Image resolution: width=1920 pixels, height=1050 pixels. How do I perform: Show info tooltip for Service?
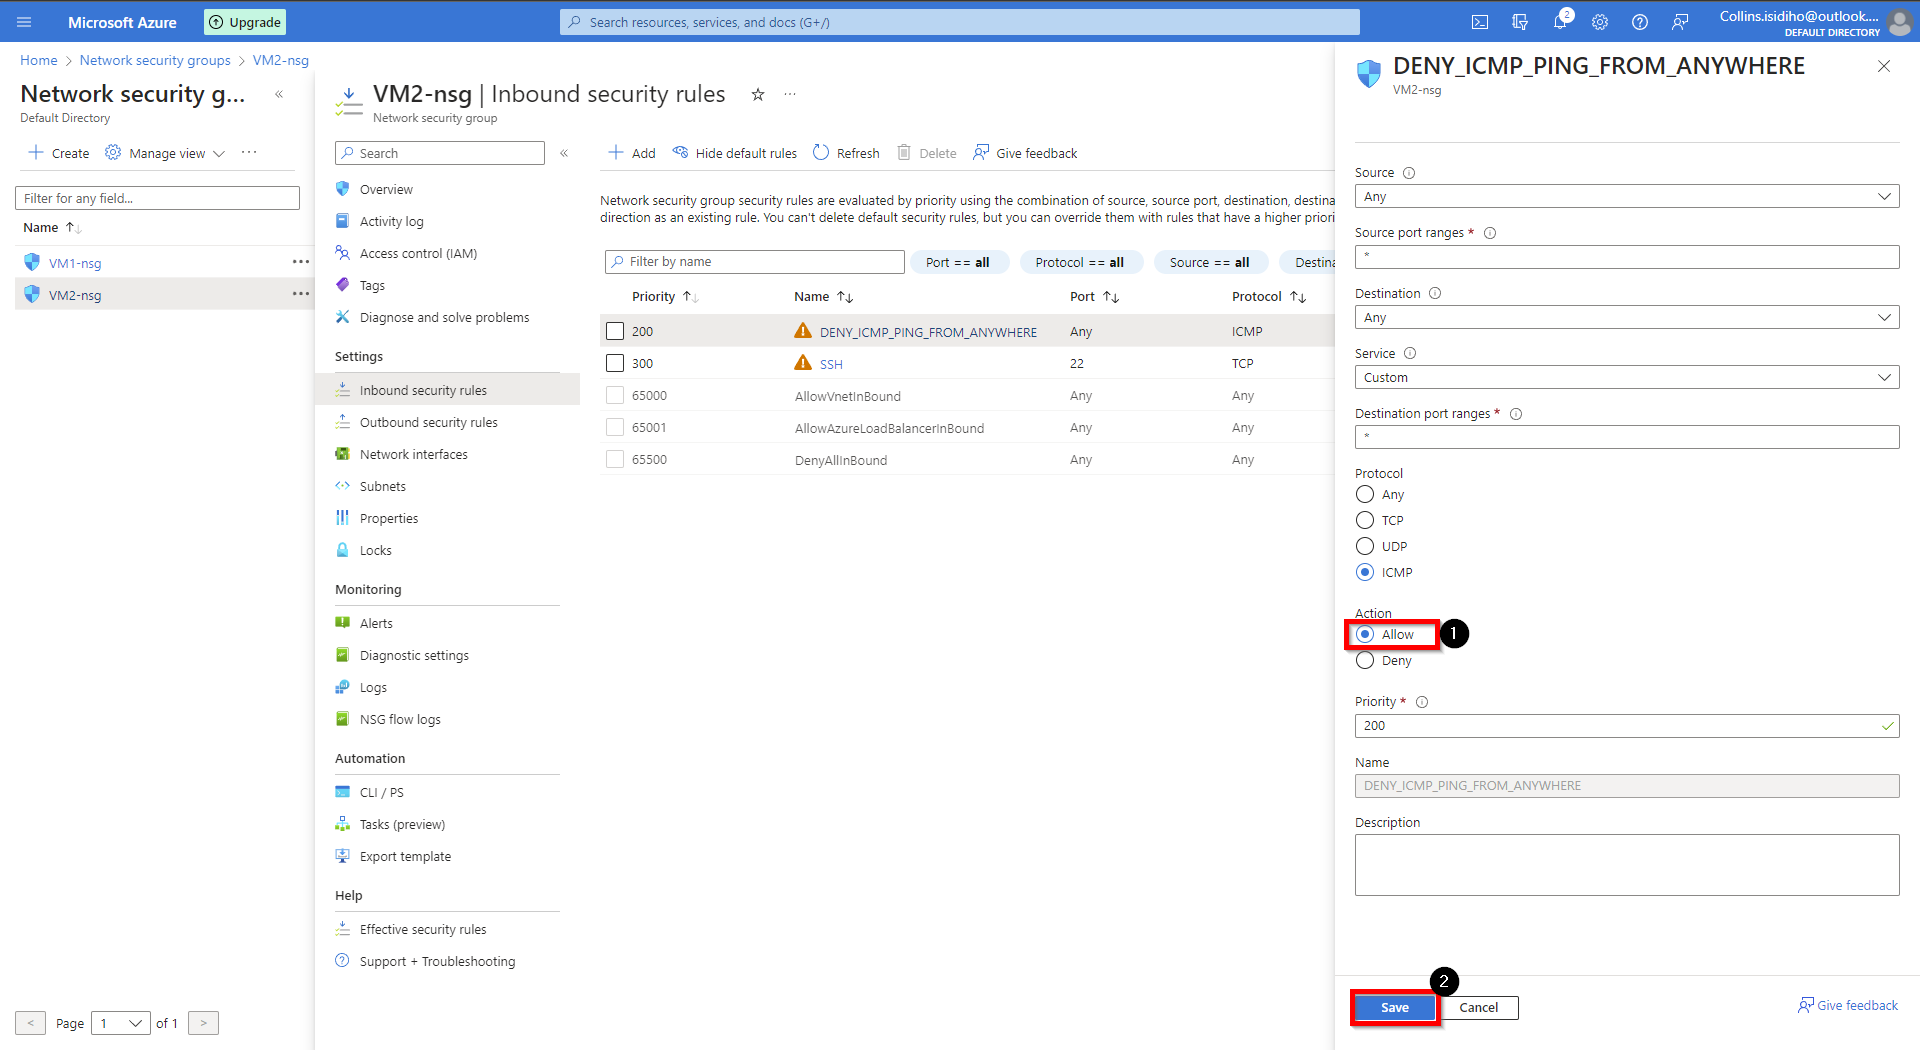tap(1410, 353)
